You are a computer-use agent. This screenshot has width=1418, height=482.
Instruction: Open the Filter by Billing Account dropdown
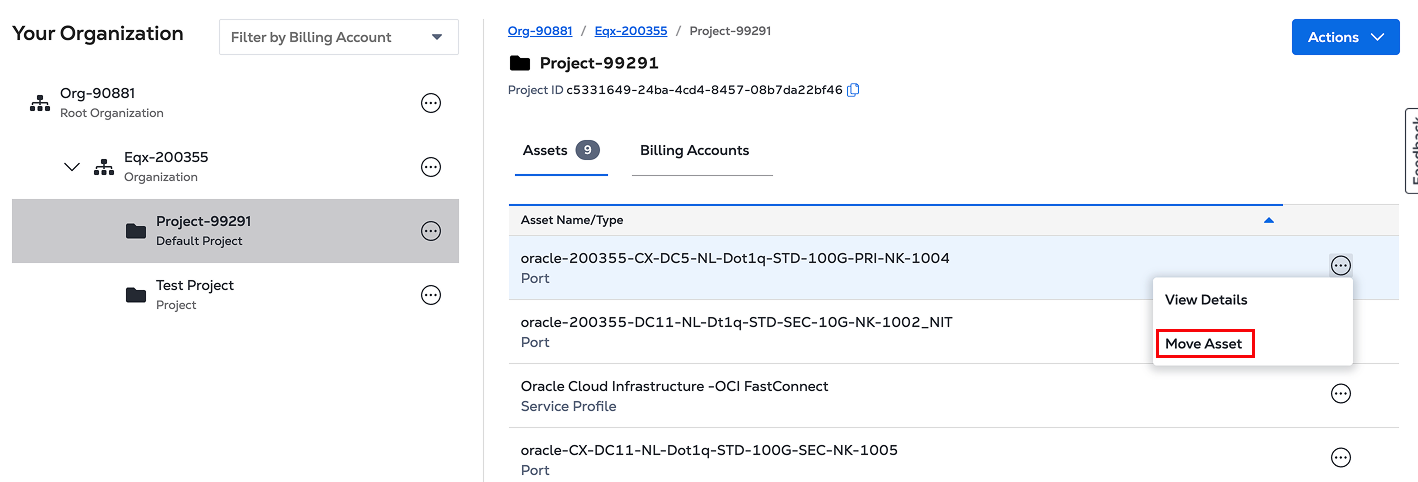(338, 37)
